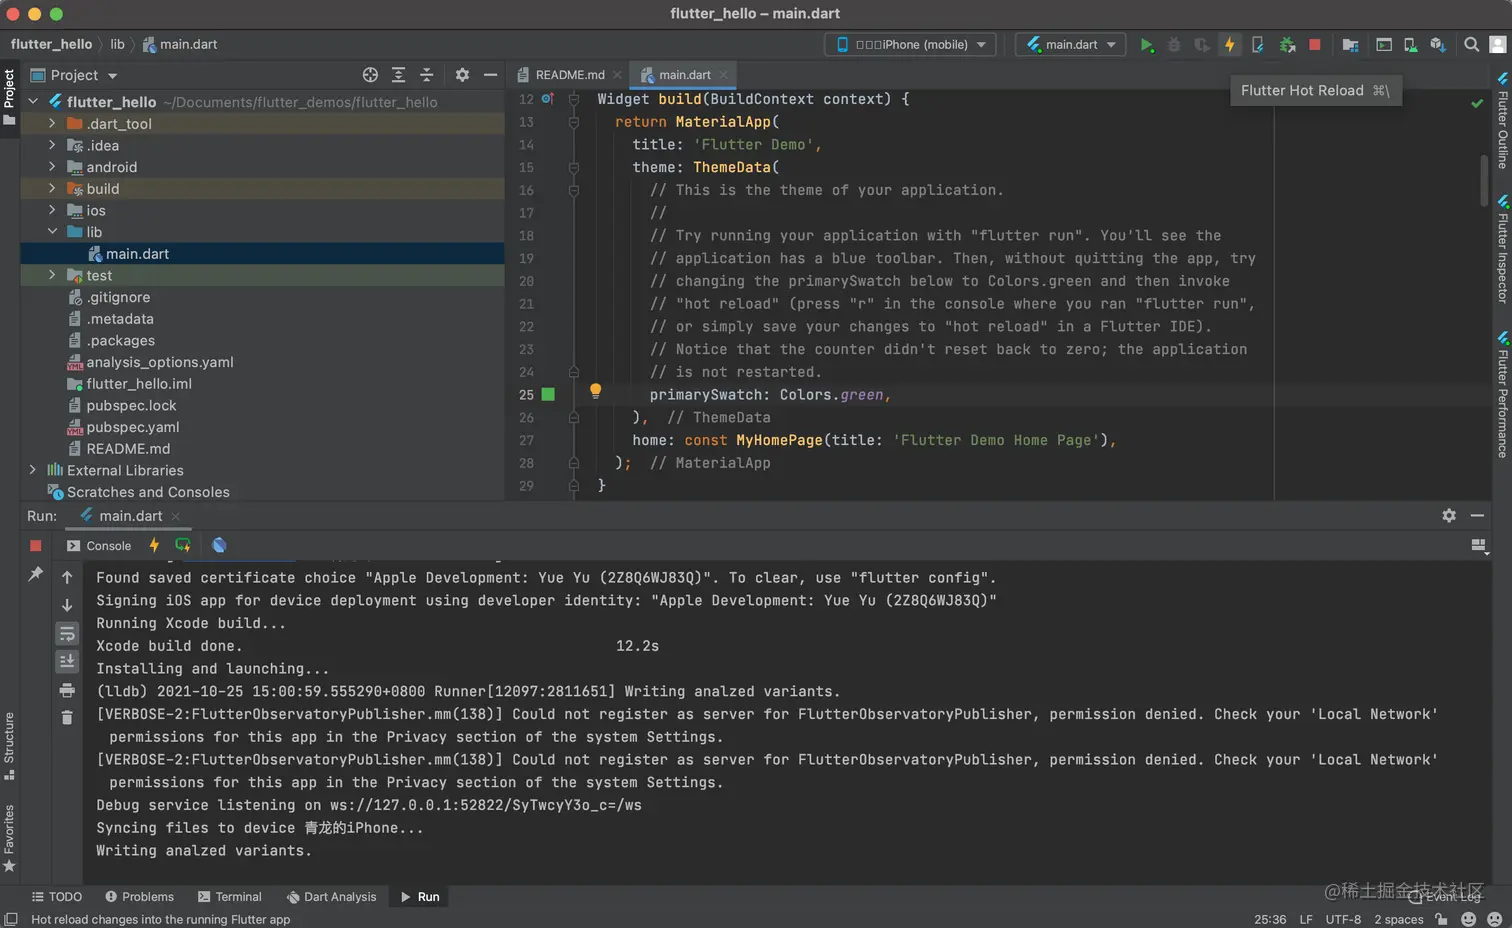
Task: Run main.dart with the green play icon
Action: coord(1147,45)
